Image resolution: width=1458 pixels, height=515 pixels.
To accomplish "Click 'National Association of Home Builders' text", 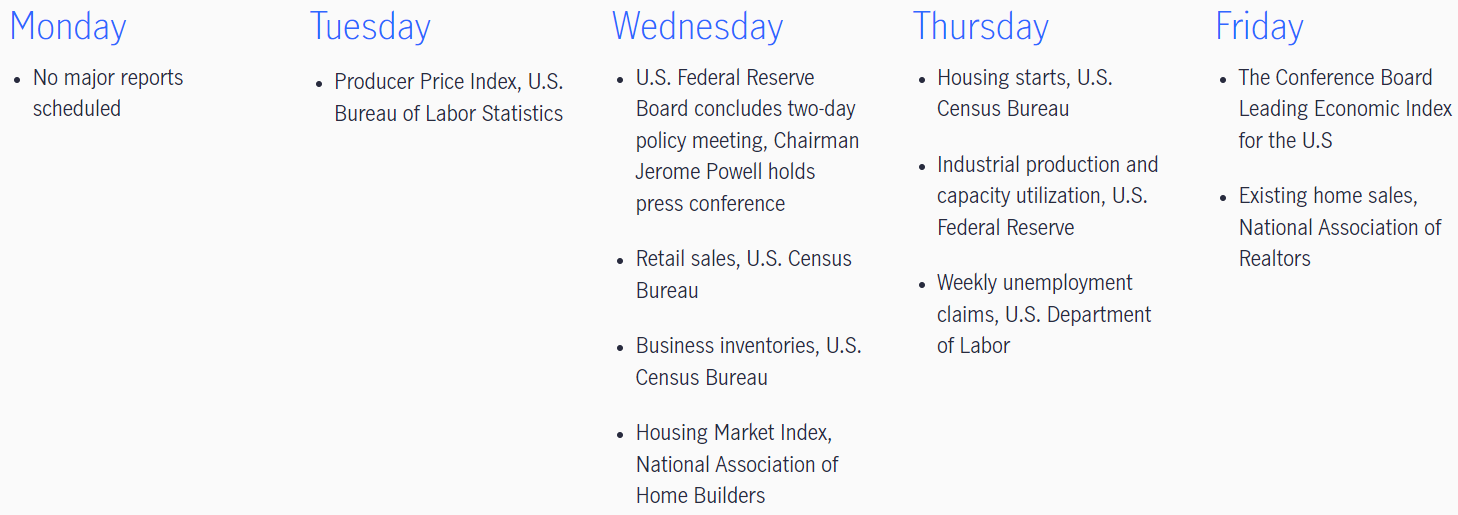I will point(737,479).
